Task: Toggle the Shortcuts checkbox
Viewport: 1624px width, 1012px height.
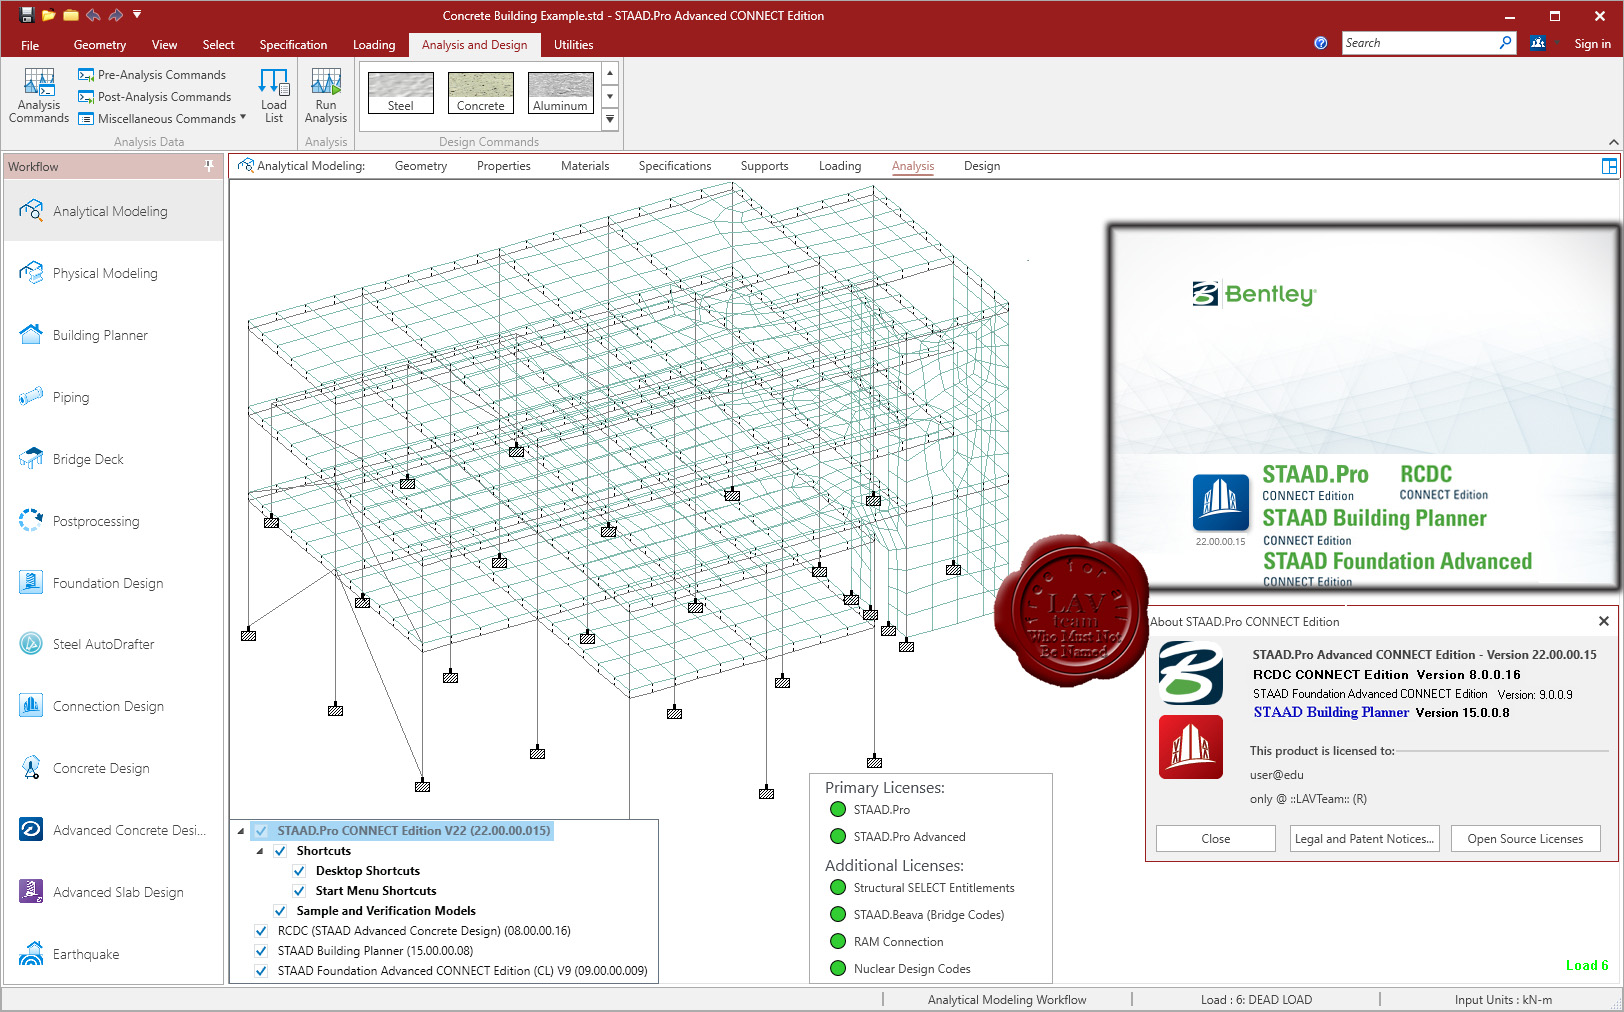Action: tap(280, 851)
